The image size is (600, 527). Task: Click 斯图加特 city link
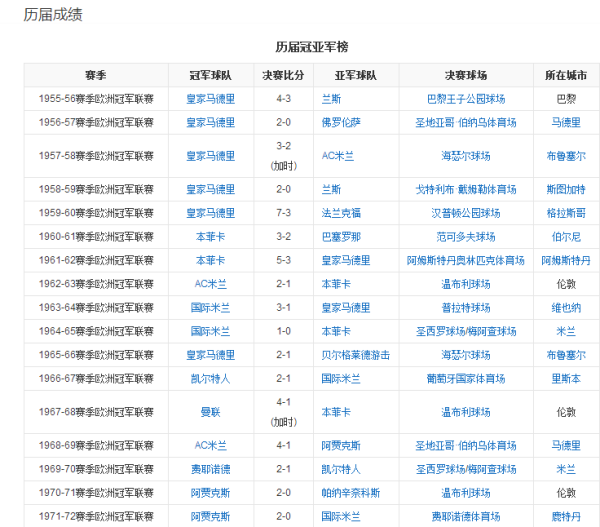(566, 189)
